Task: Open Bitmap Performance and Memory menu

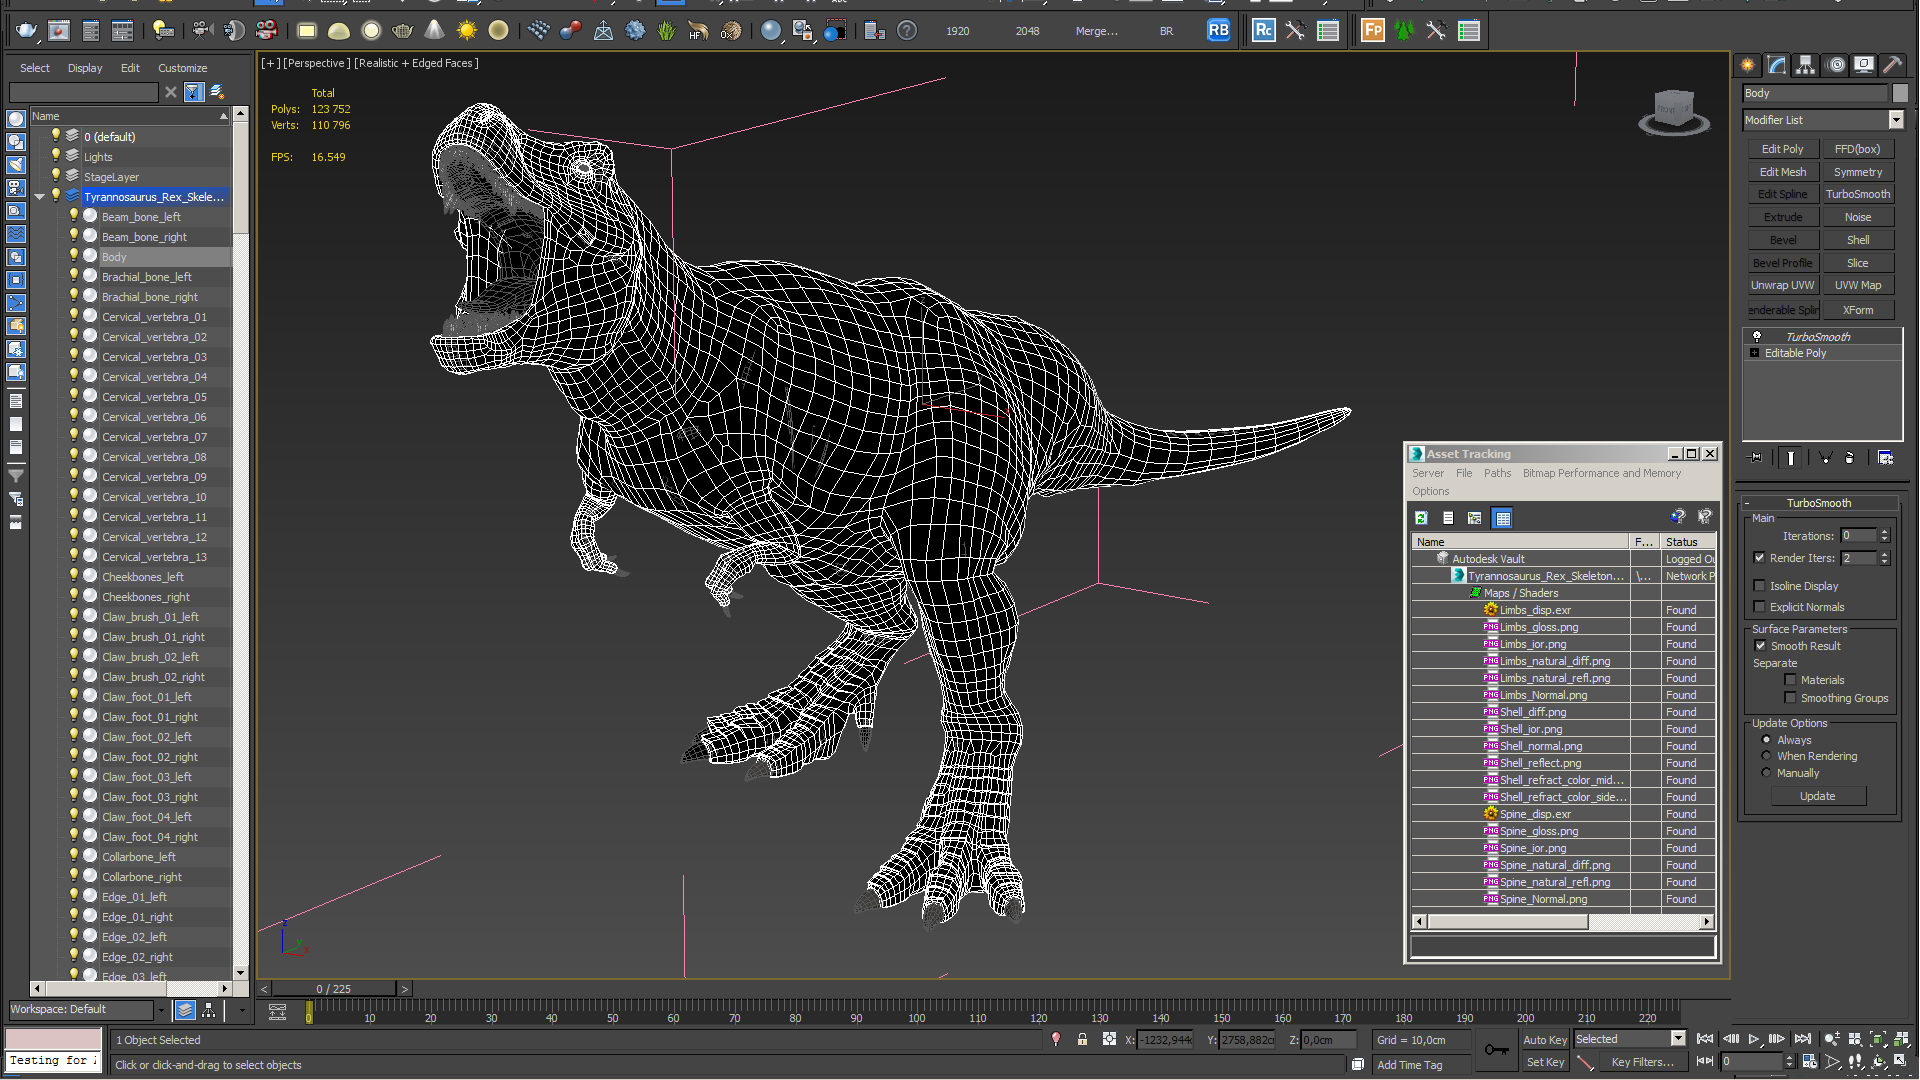Action: [1601, 474]
